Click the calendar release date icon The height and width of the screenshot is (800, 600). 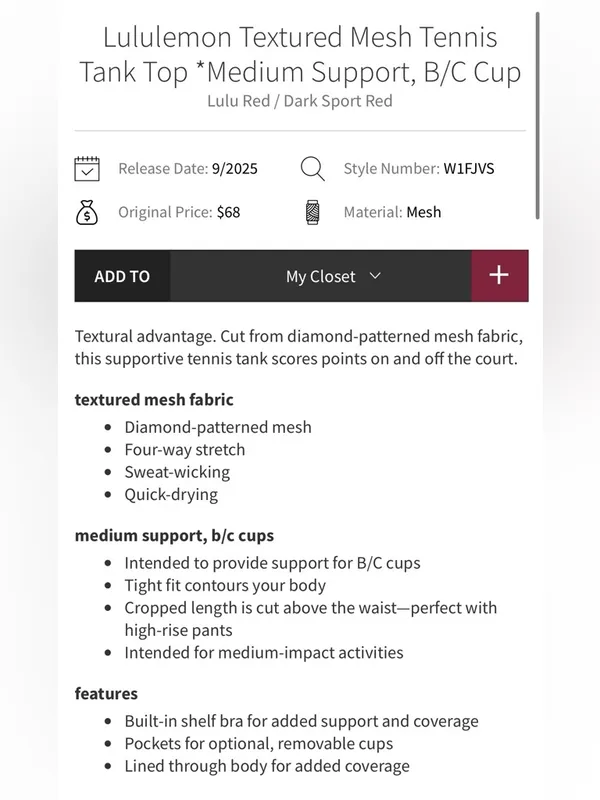pyautogui.click(x=87, y=169)
